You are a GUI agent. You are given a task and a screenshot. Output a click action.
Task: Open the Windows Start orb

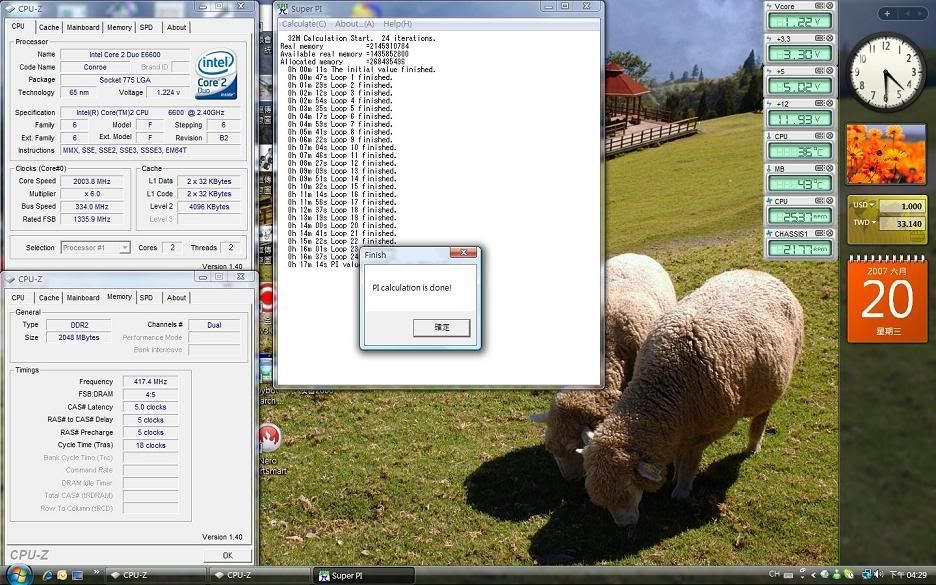coord(18,574)
